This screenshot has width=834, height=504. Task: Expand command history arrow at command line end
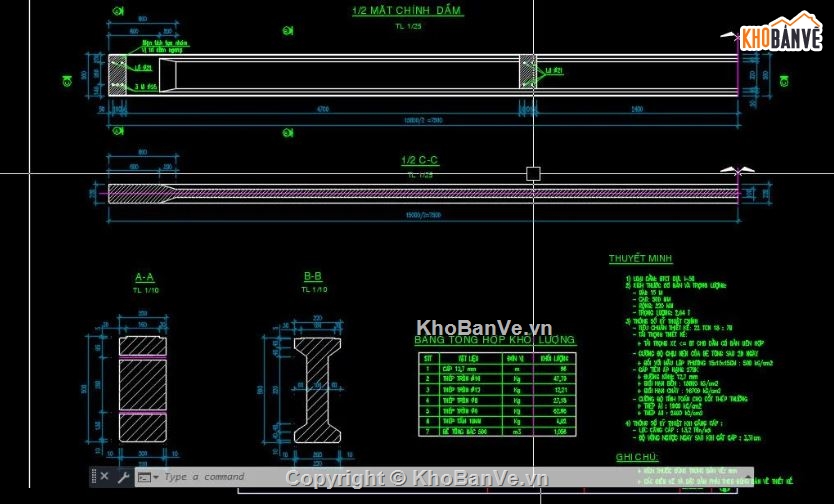[x=749, y=477]
